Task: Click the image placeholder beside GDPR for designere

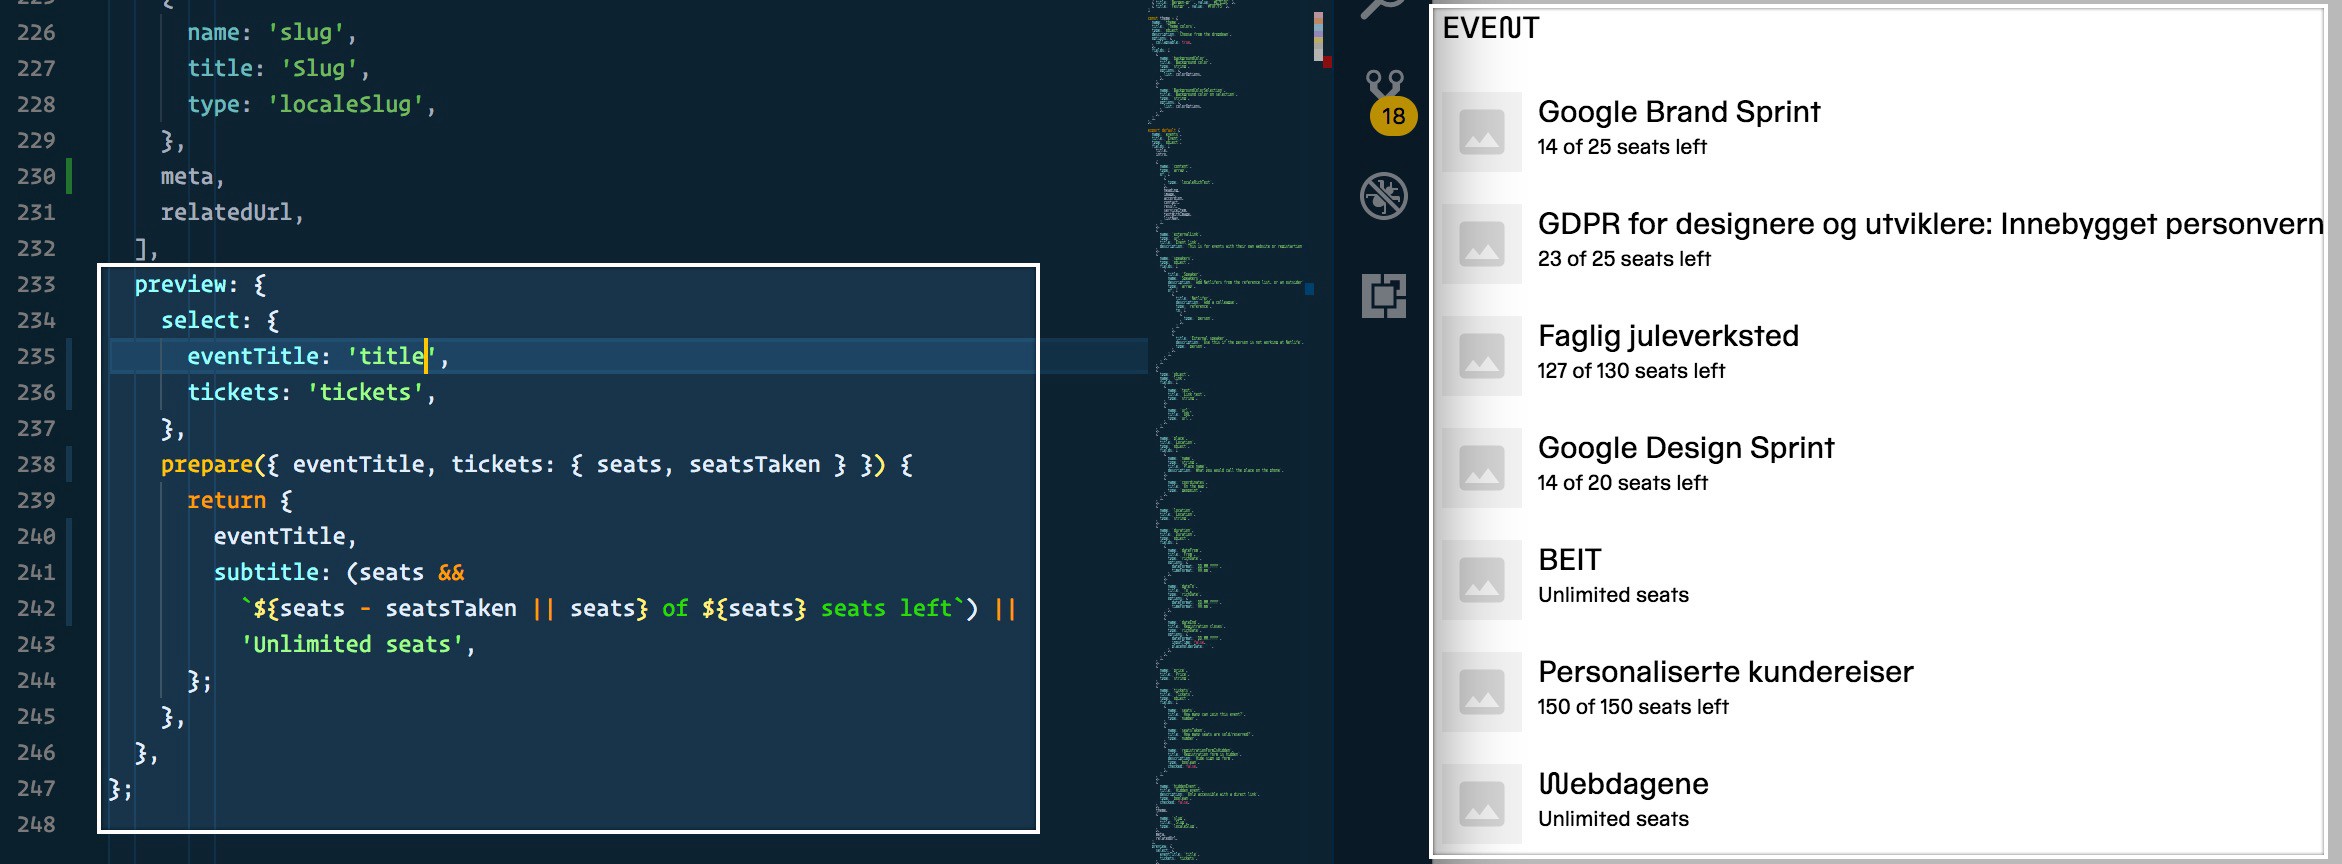Action: (x=1481, y=244)
